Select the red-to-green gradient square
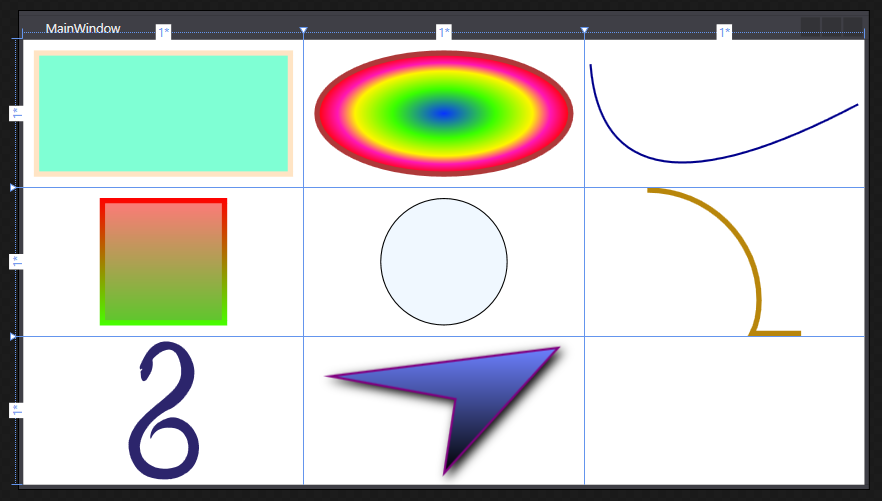This screenshot has height=501, width=882. click(x=163, y=262)
